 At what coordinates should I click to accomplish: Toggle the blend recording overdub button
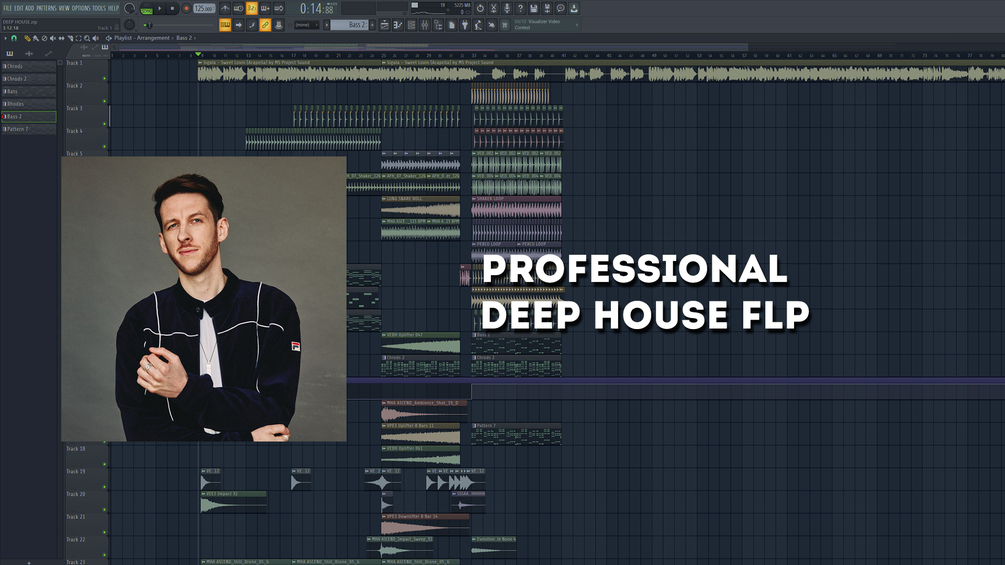point(265,8)
